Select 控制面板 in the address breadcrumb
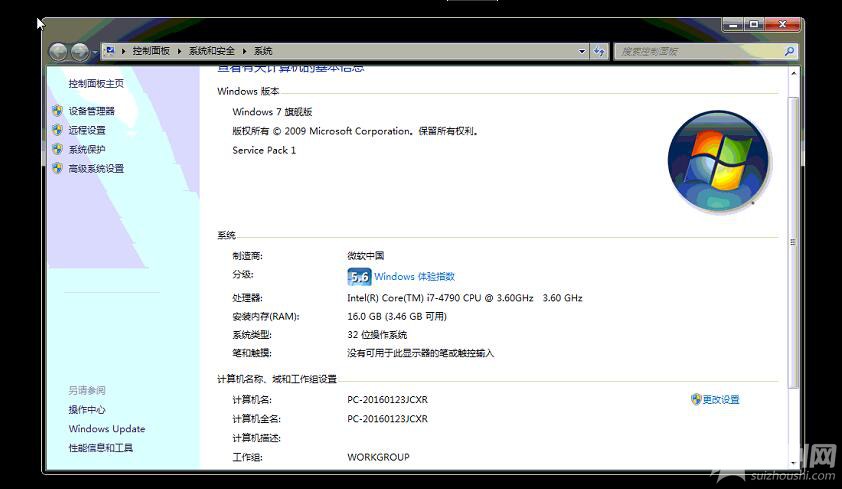This screenshot has width=842, height=489. pyautogui.click(x=151, y=51)
